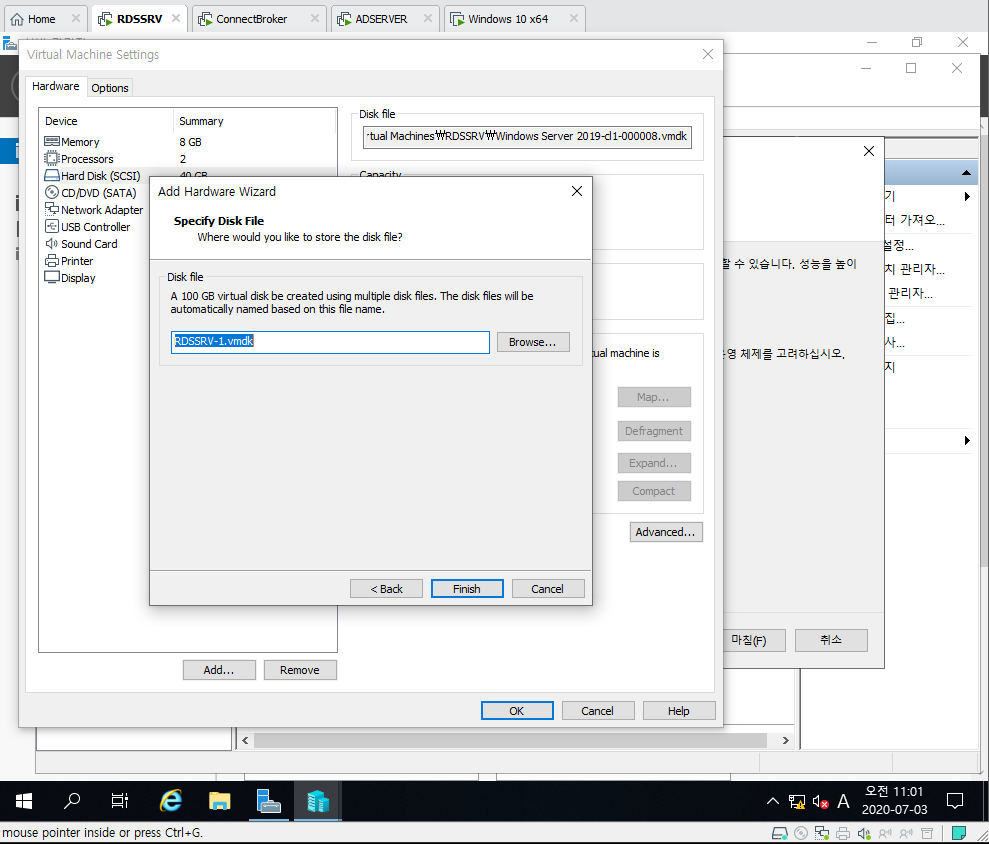
Task: Open Advanced... disk settings
Action: click(665, 532)
